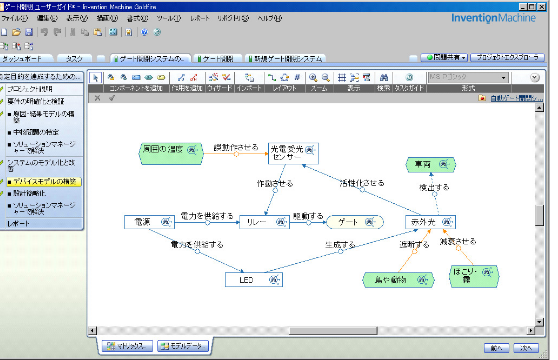Expand the round chevron toolbar options button
The height and width of the screenshot is (360, 558).
tap(535, 78)
